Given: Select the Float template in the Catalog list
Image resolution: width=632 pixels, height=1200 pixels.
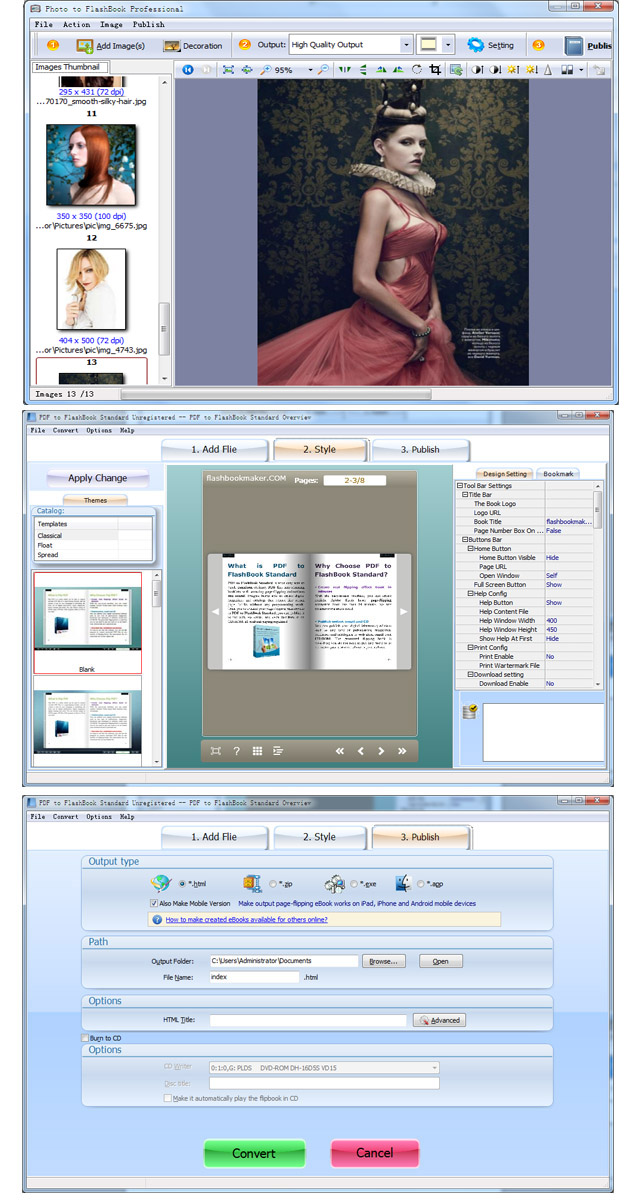Looking at the screenshot, I should coord(95,545).
